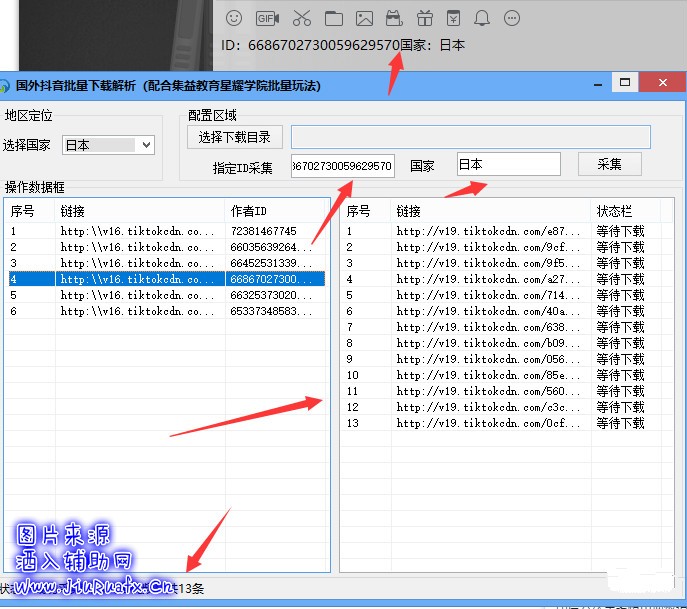This screenshot has width=687, height=609.
Task: Click the bell notification icon
Action: pyautogui.click(x=482, y=18)
